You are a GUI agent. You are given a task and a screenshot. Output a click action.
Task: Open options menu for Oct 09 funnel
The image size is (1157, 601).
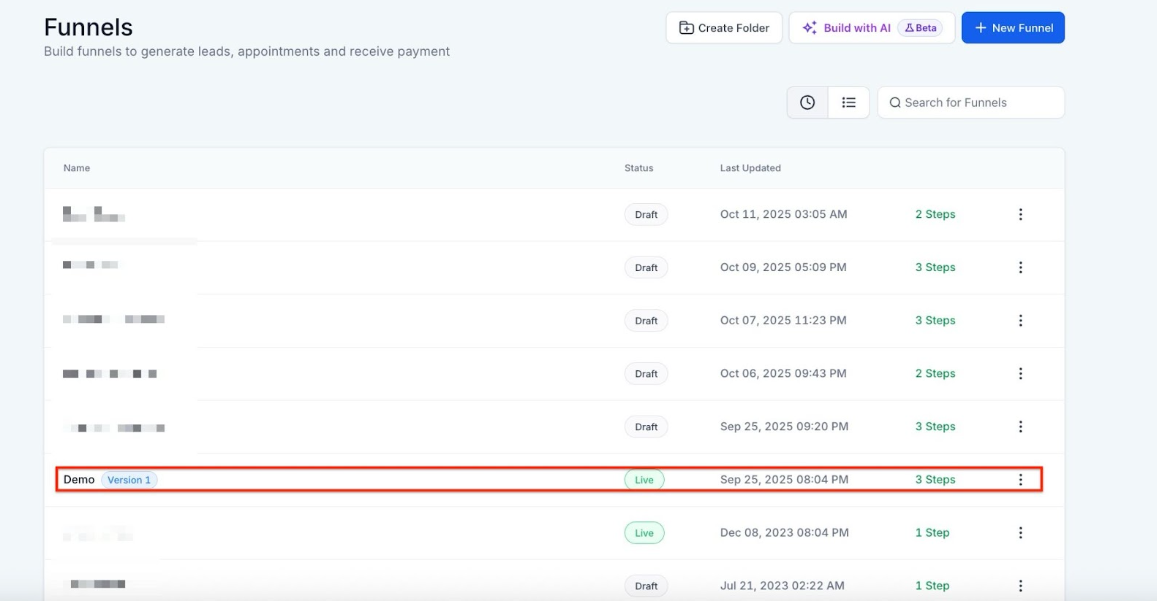click(x=1020, y=267)
